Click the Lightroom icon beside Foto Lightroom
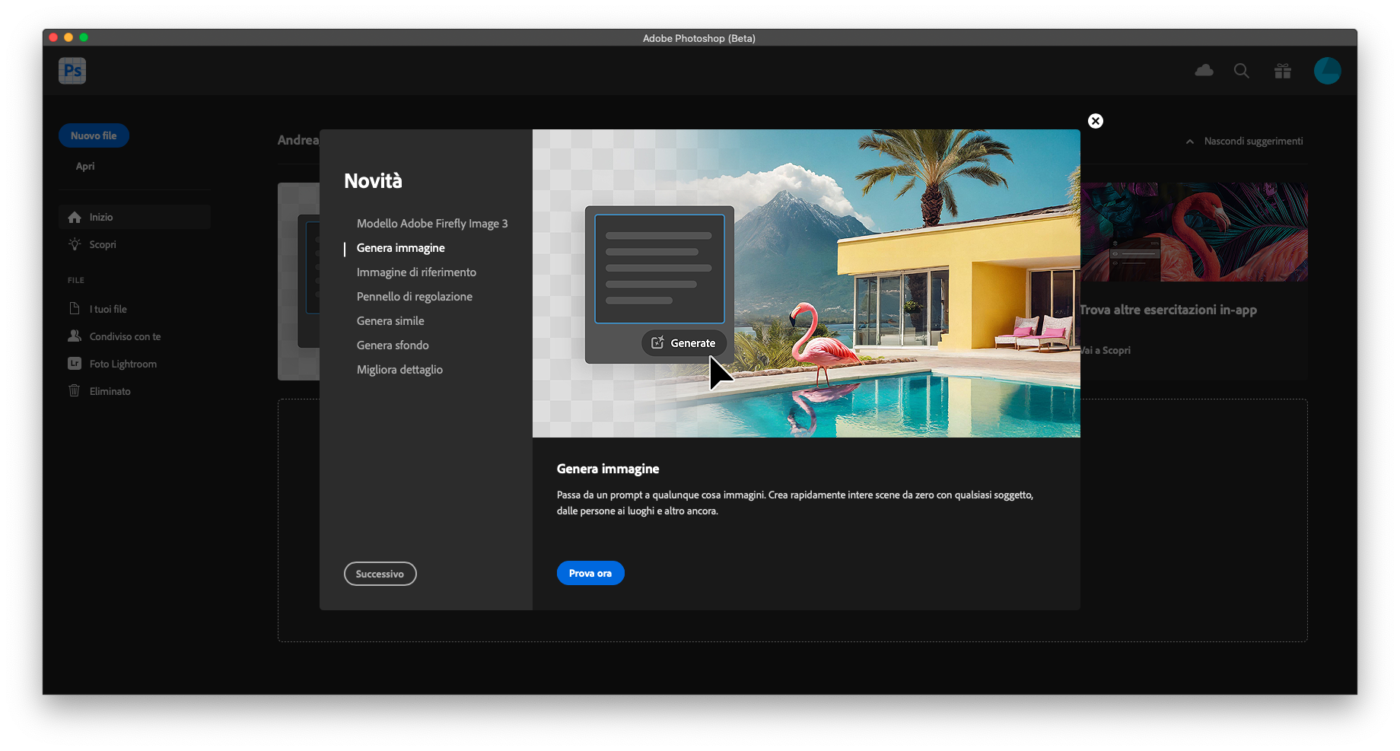 tap(74, 364)
